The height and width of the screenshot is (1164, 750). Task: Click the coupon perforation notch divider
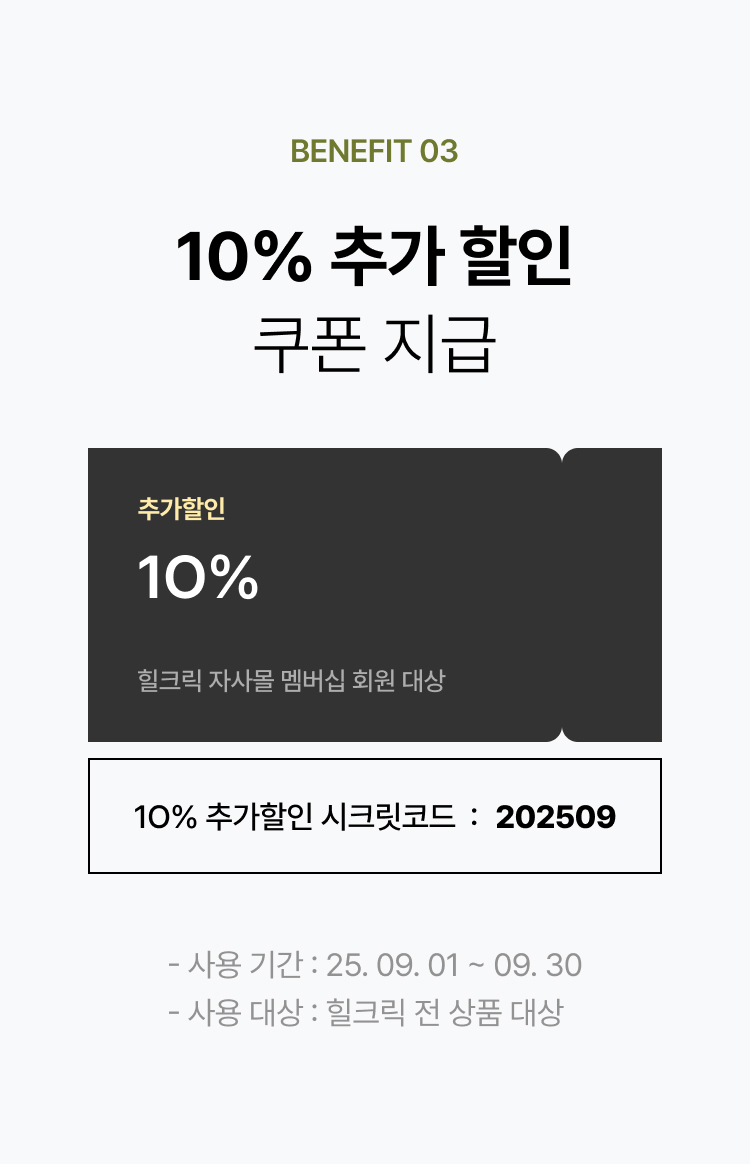pos(562,595)
